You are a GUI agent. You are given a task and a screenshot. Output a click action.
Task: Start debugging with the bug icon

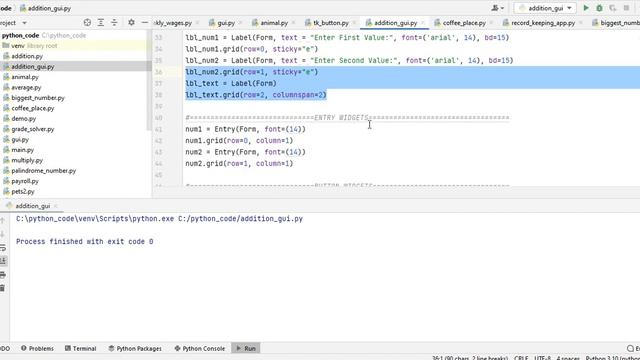pos(599,8)
